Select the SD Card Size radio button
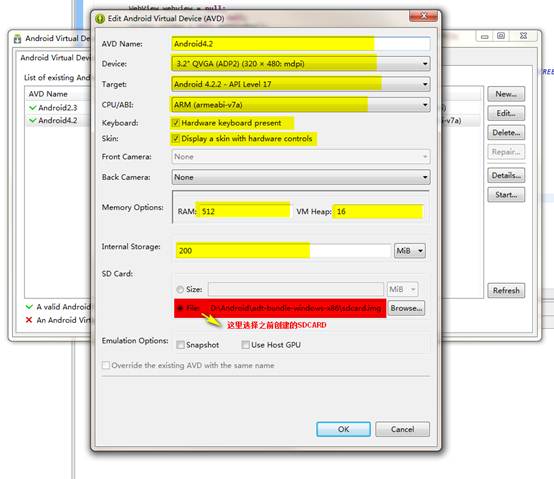This screenshot has width=554, height=479. coord(180,289)
